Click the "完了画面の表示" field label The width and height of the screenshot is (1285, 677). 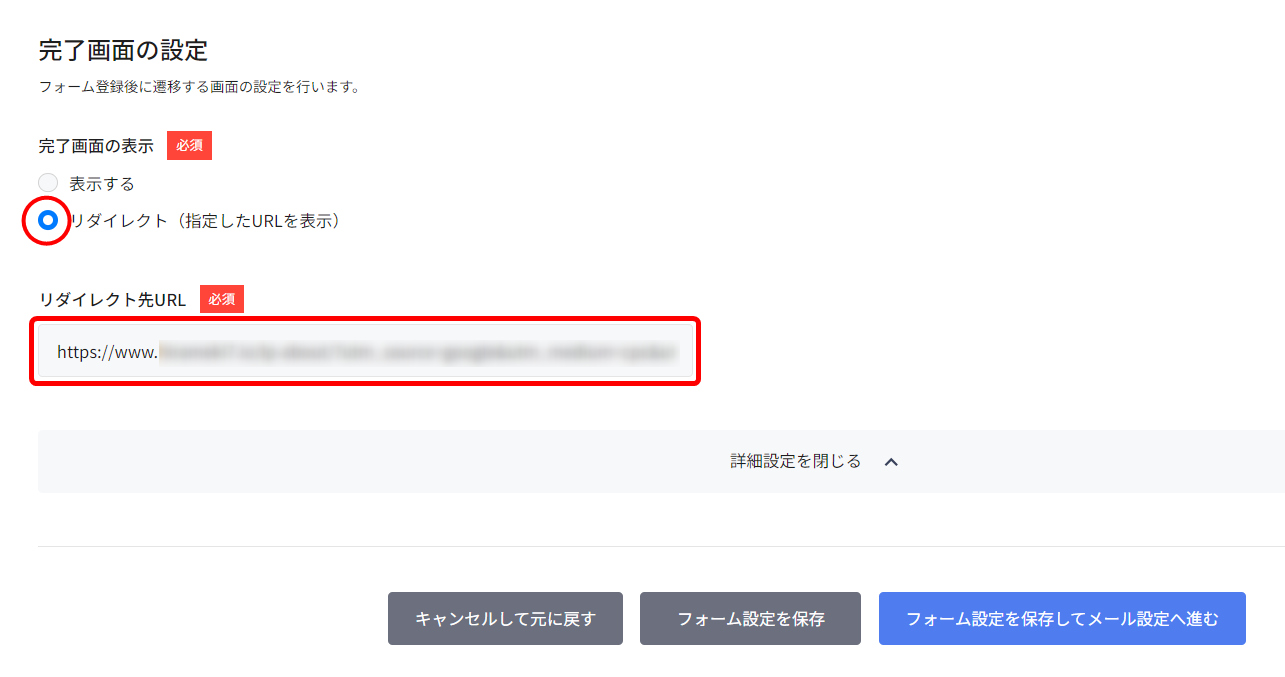tap(96, 146)
